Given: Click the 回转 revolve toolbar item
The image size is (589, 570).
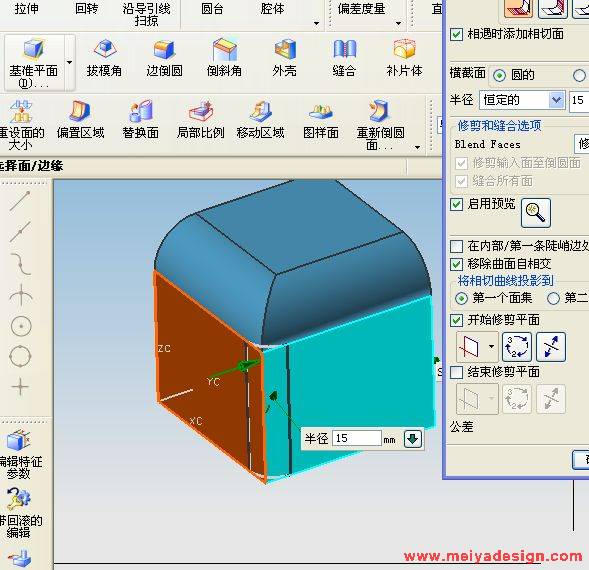Looking at the screenshot, I should (x=86, y=8).
